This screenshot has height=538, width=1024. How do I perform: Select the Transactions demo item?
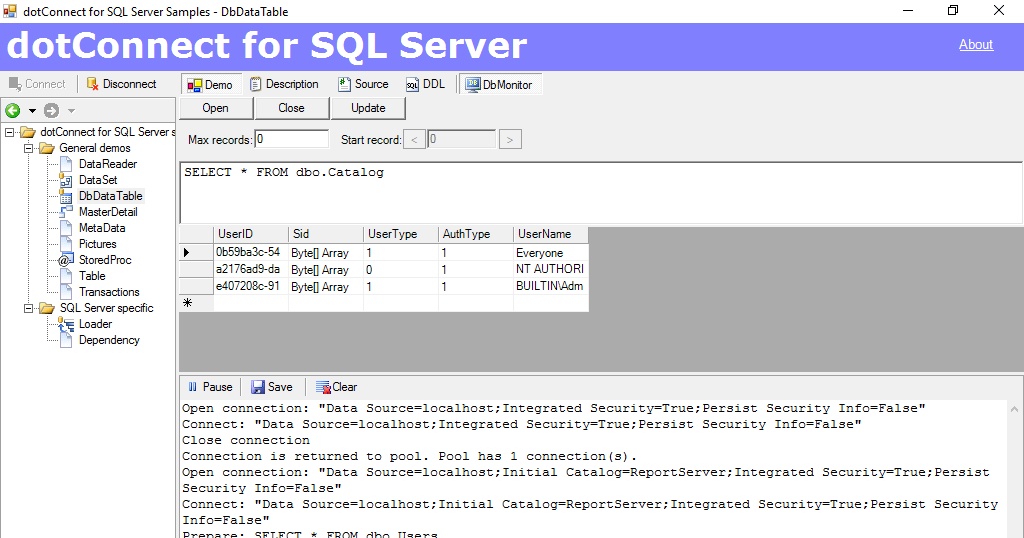point(109,292)
